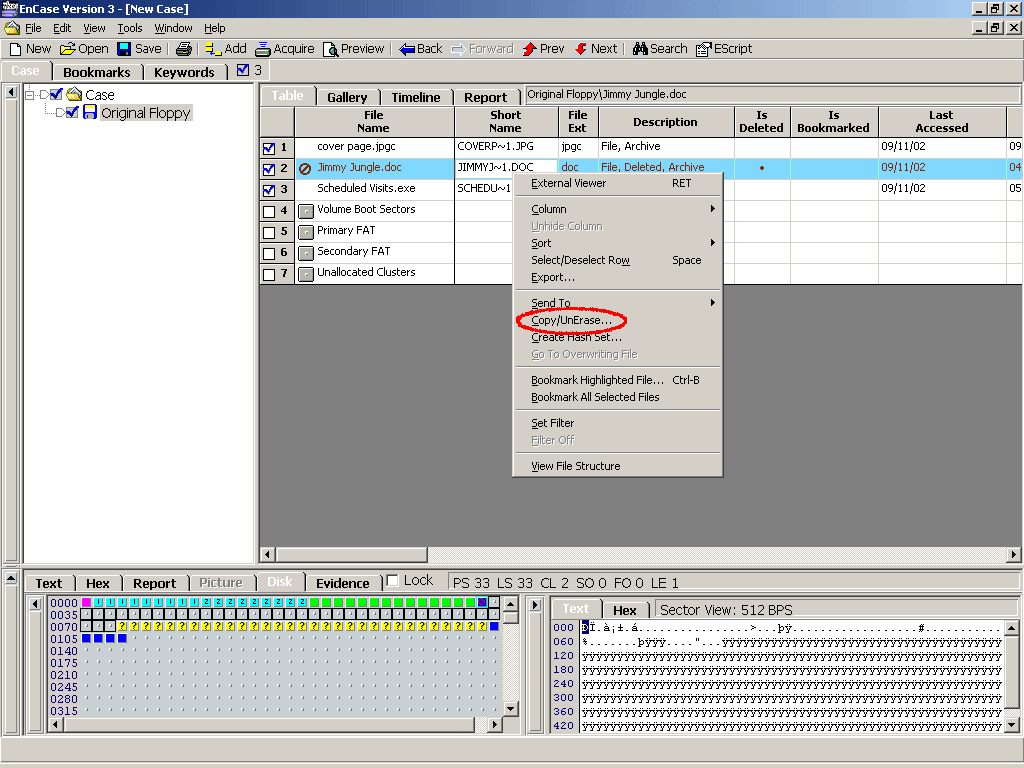Screen dimensions: 1024x768
Task: Click the Unallocated Clusters row icon
Action: pos(306,274)
